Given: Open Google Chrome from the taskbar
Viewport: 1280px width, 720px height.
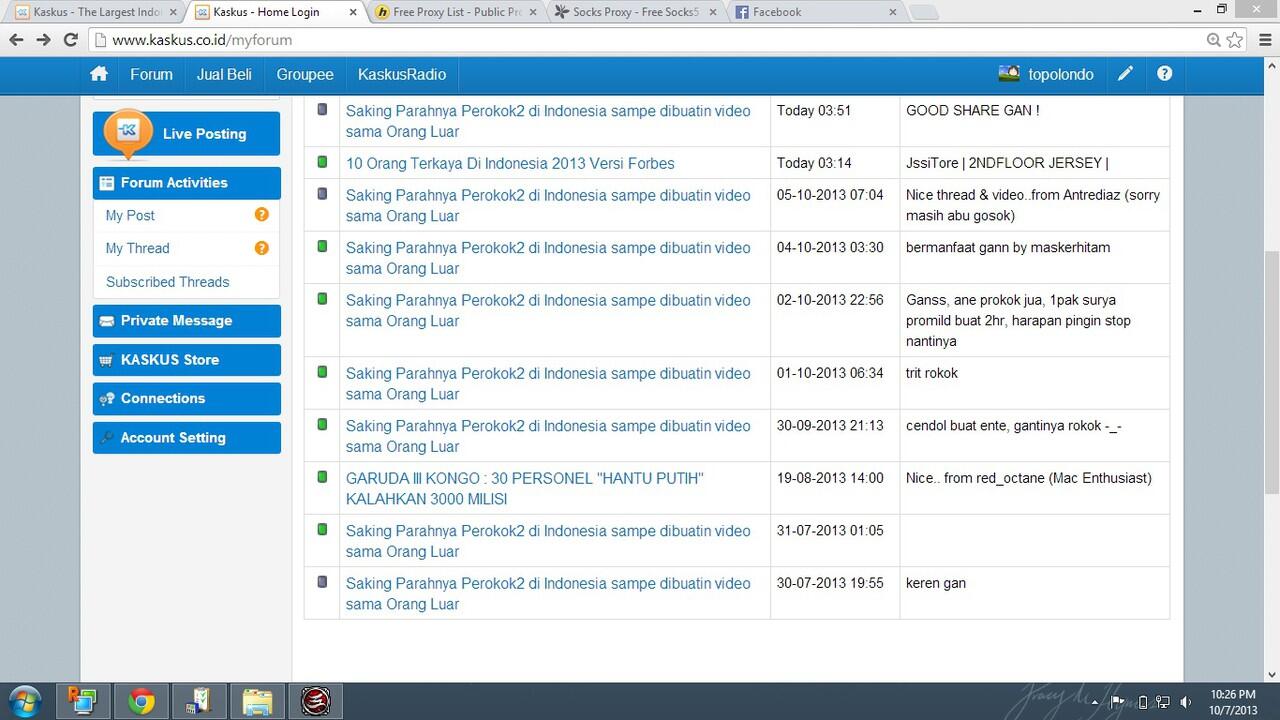Looking at the screenshot, I should tap(141, 702).
